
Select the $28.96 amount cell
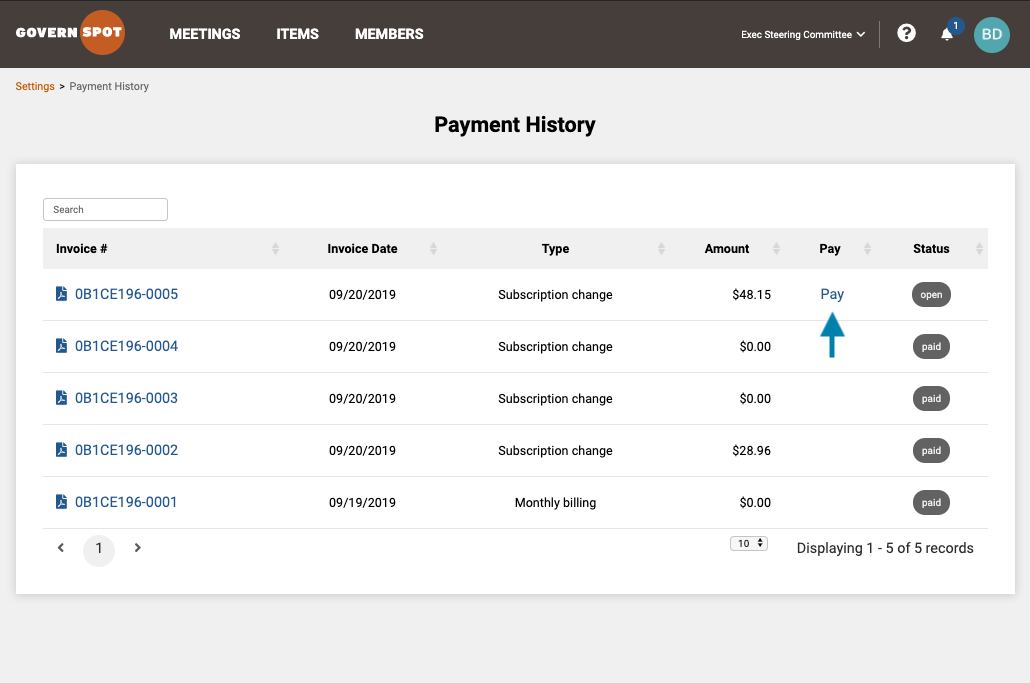point(751,450)
